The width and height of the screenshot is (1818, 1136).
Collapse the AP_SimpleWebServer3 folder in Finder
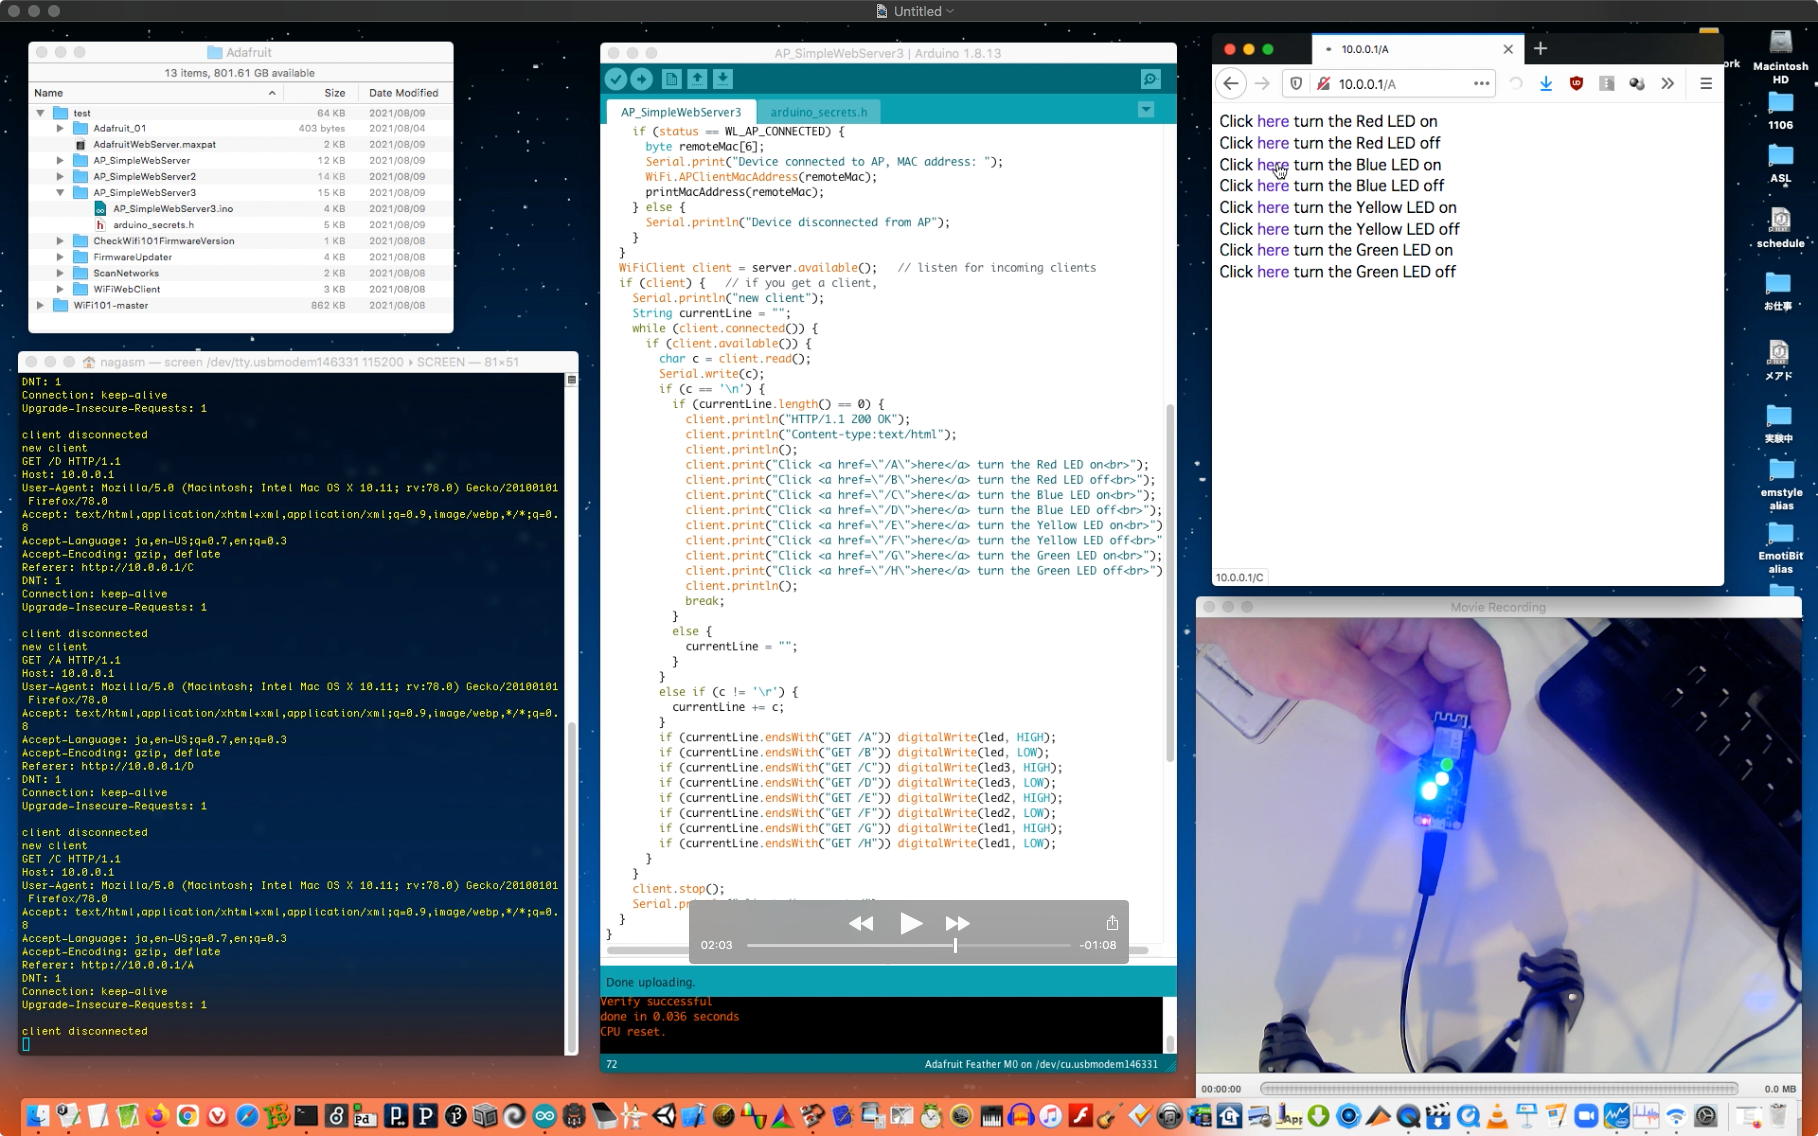60,192
